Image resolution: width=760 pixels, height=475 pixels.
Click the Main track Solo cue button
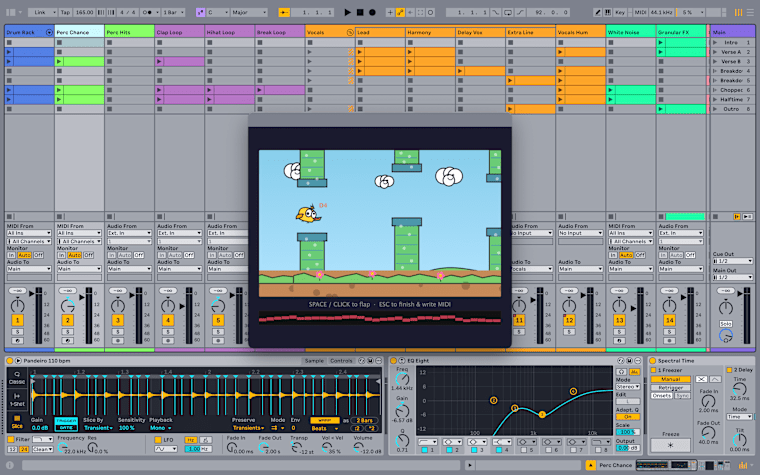pos(726,324)
